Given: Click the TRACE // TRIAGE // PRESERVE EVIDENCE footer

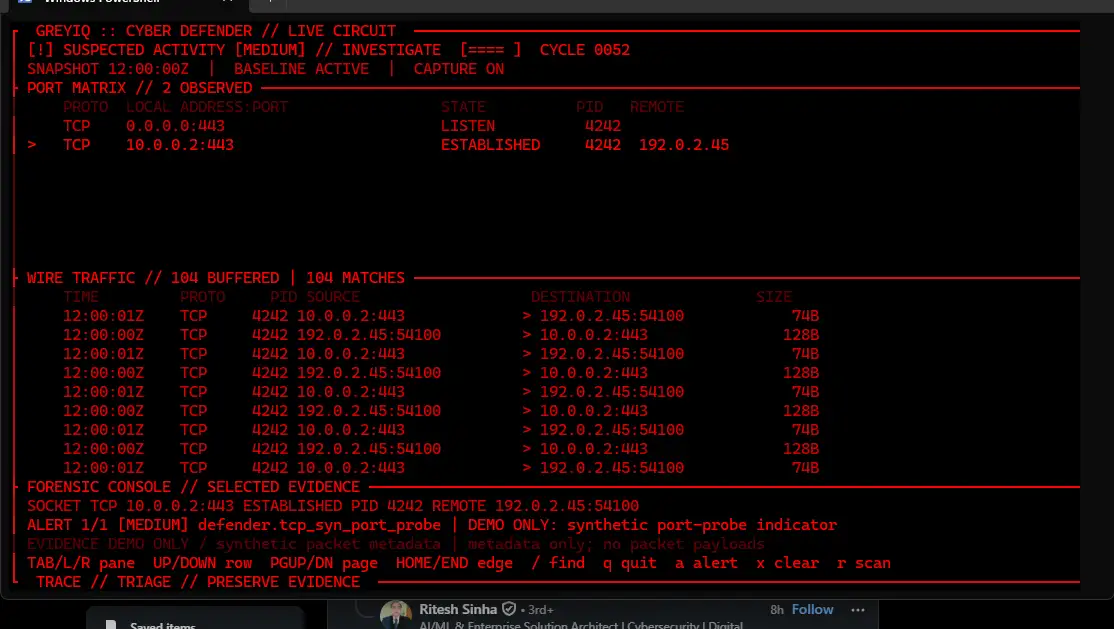Looking at the screenshot, I should click(x=198, y=582).
